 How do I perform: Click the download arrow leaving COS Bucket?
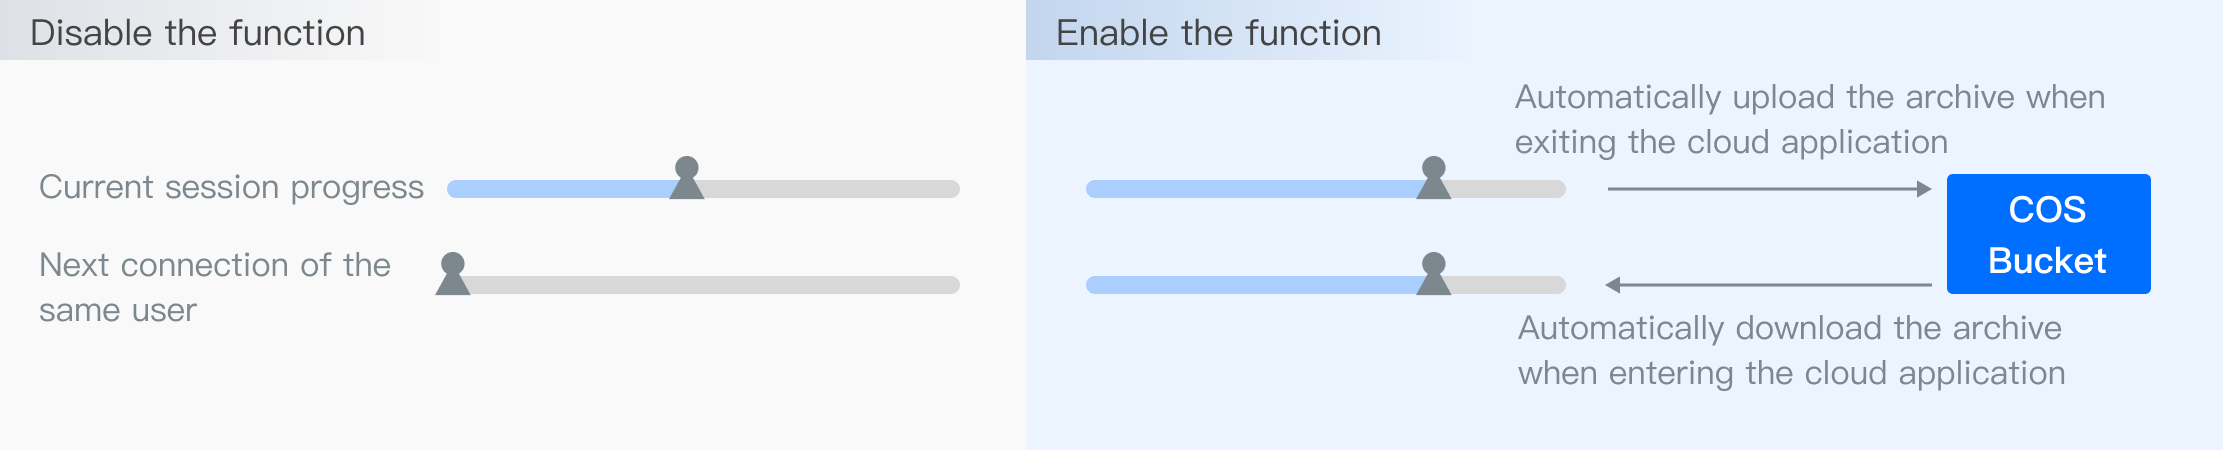(1768, 285)
